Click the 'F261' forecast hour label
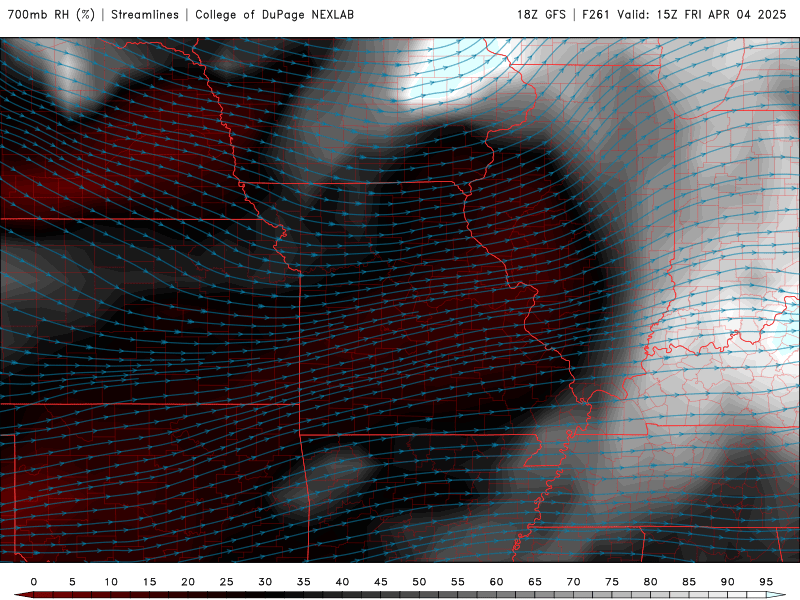The image size is (800, 600). coord(595,15)
